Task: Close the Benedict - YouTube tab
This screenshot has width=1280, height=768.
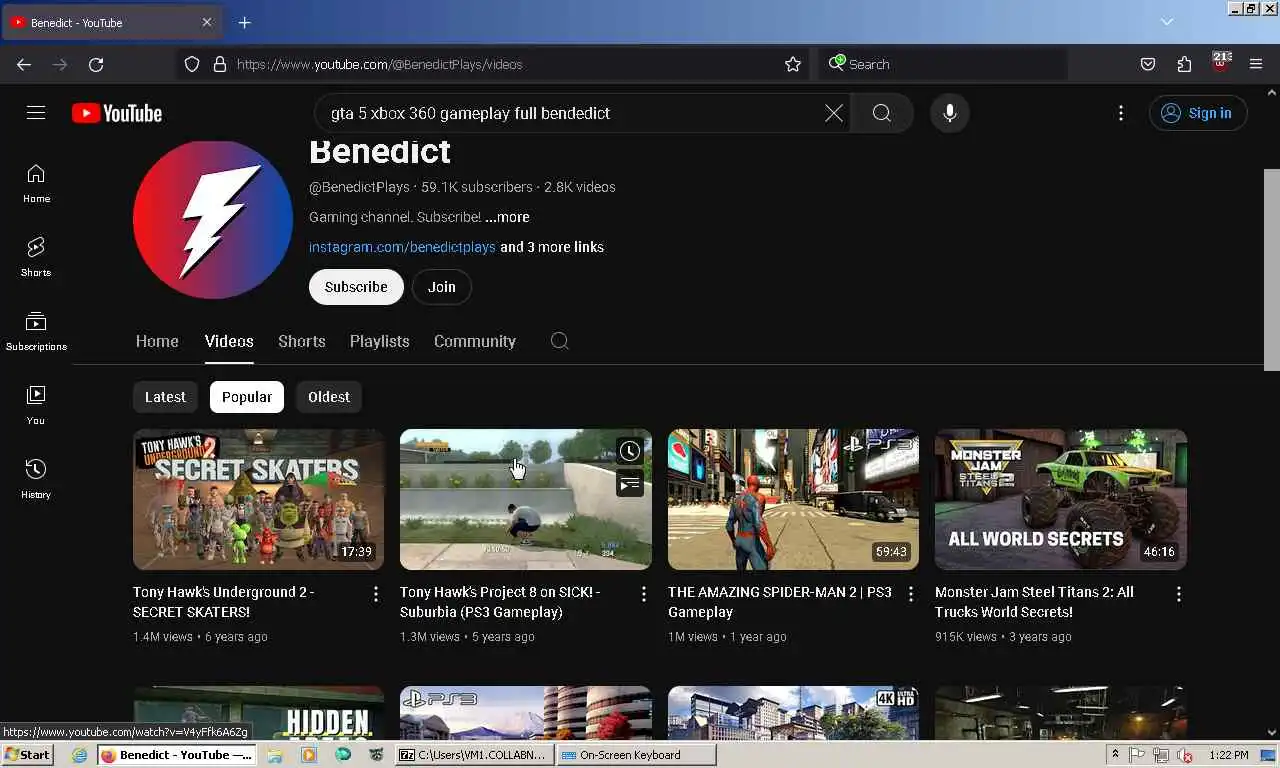Action: click(207, 22)
